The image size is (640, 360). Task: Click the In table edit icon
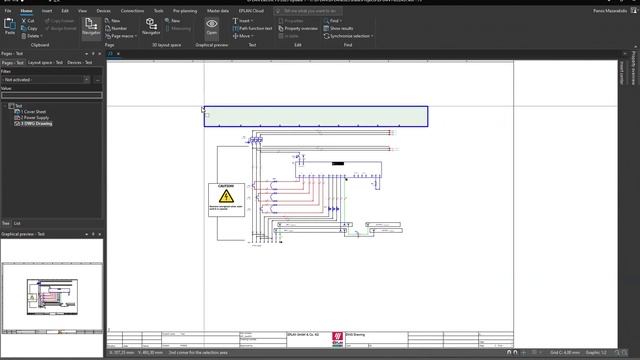click(x=281, y=36)
